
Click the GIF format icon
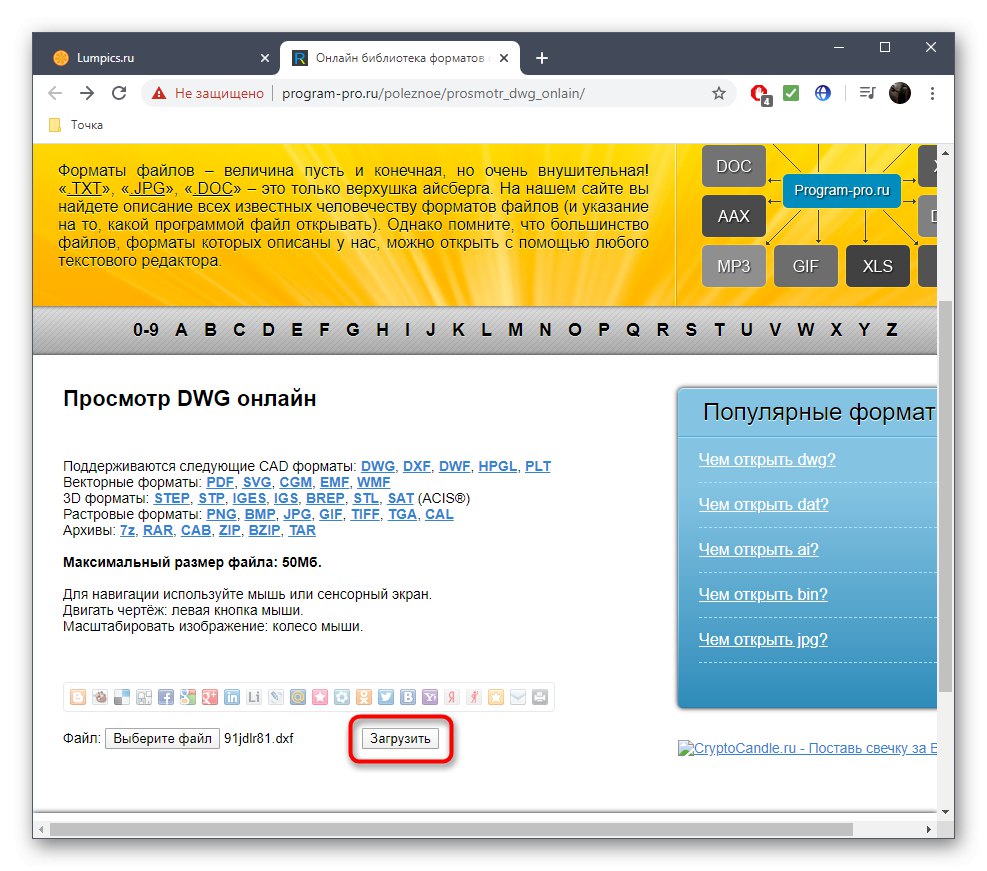[806, 266]
